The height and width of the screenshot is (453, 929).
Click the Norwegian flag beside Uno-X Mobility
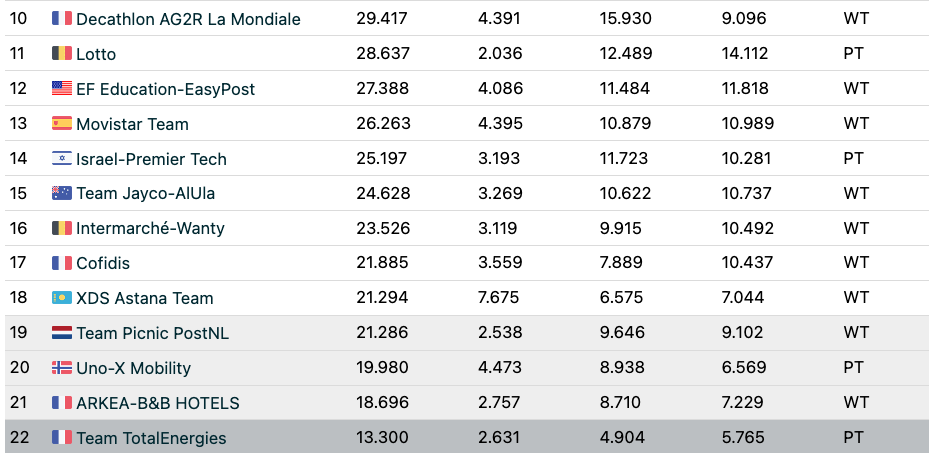(x=62, y=367)
